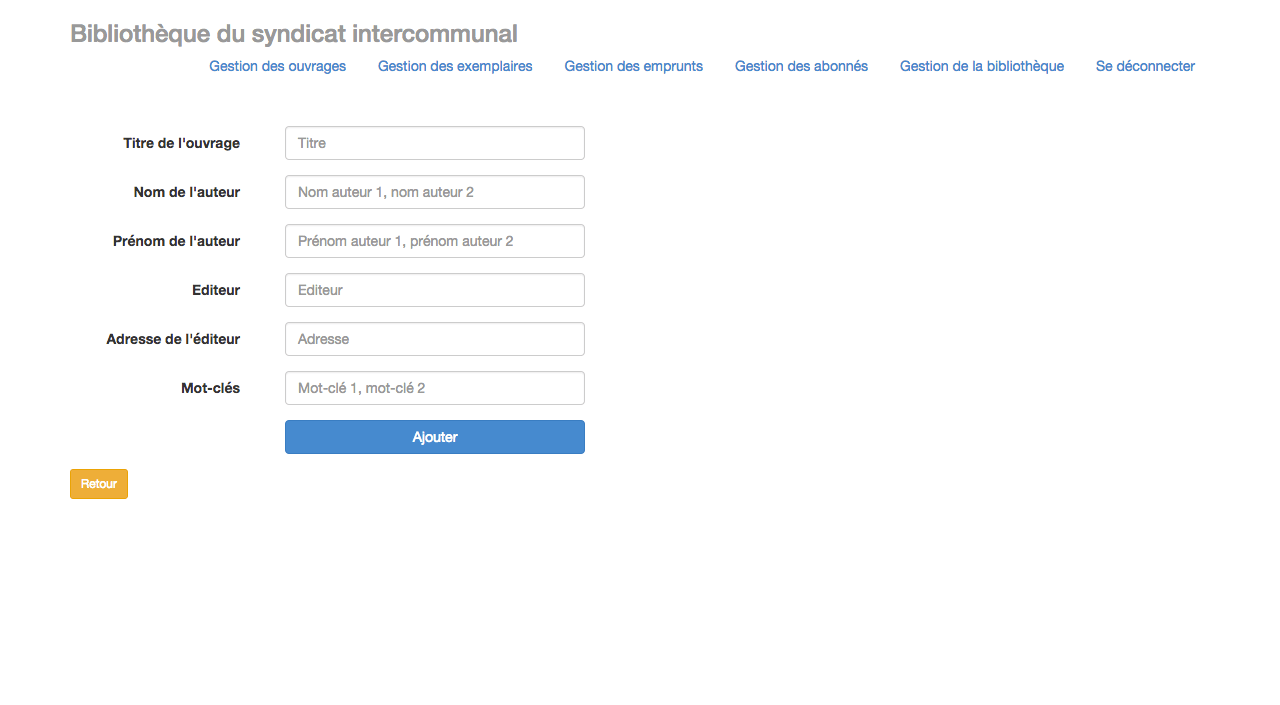Viewport: 1280px width, 705px height.
Task: Open Gestion des exemplaires menu
Action: tap(455, 66)
